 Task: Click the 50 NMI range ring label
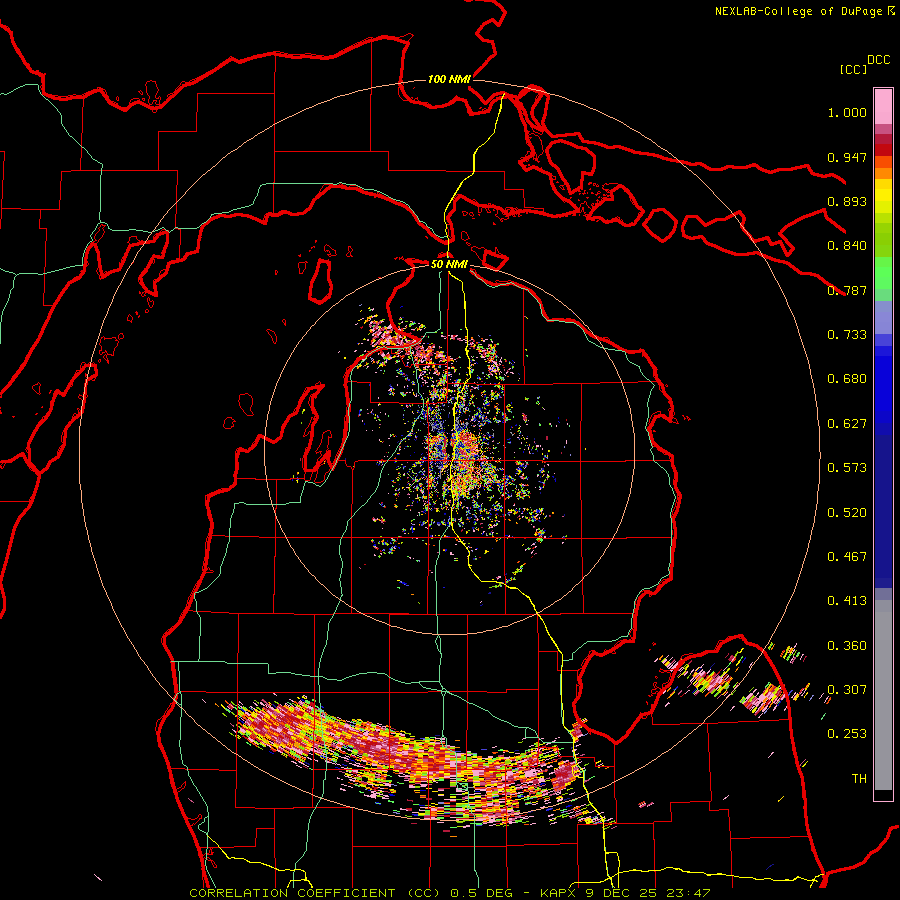(x=449, y=264)
